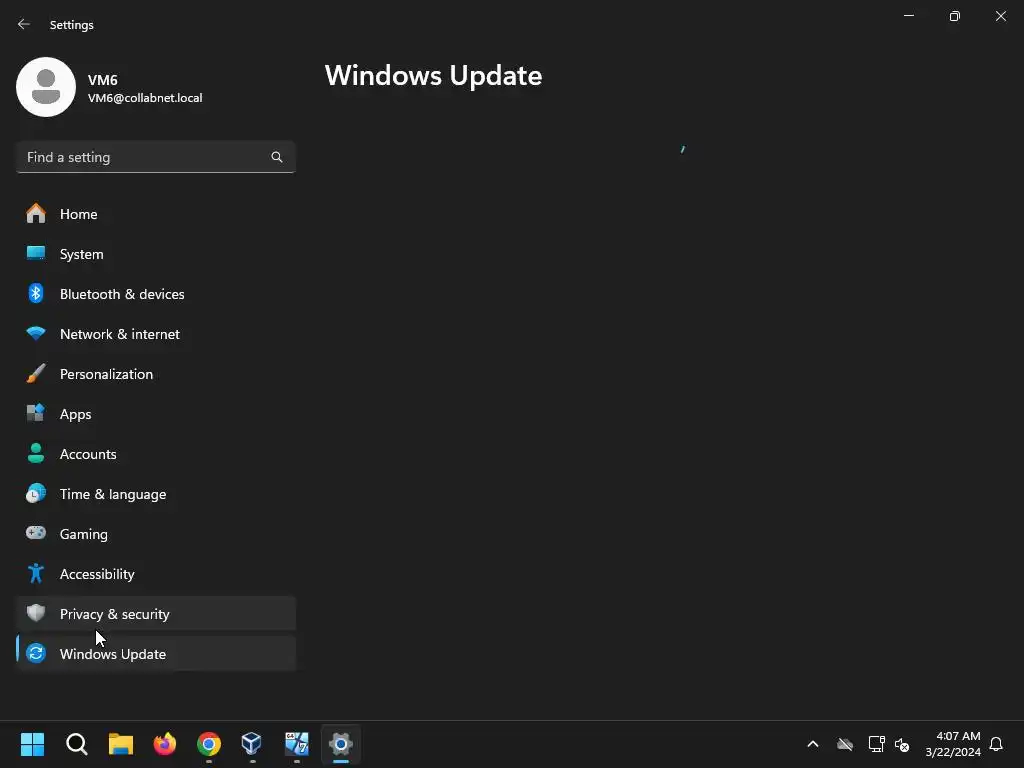Show hidden tray icons chevron
The image size is (1024, 768).
(x=813, y=744)
